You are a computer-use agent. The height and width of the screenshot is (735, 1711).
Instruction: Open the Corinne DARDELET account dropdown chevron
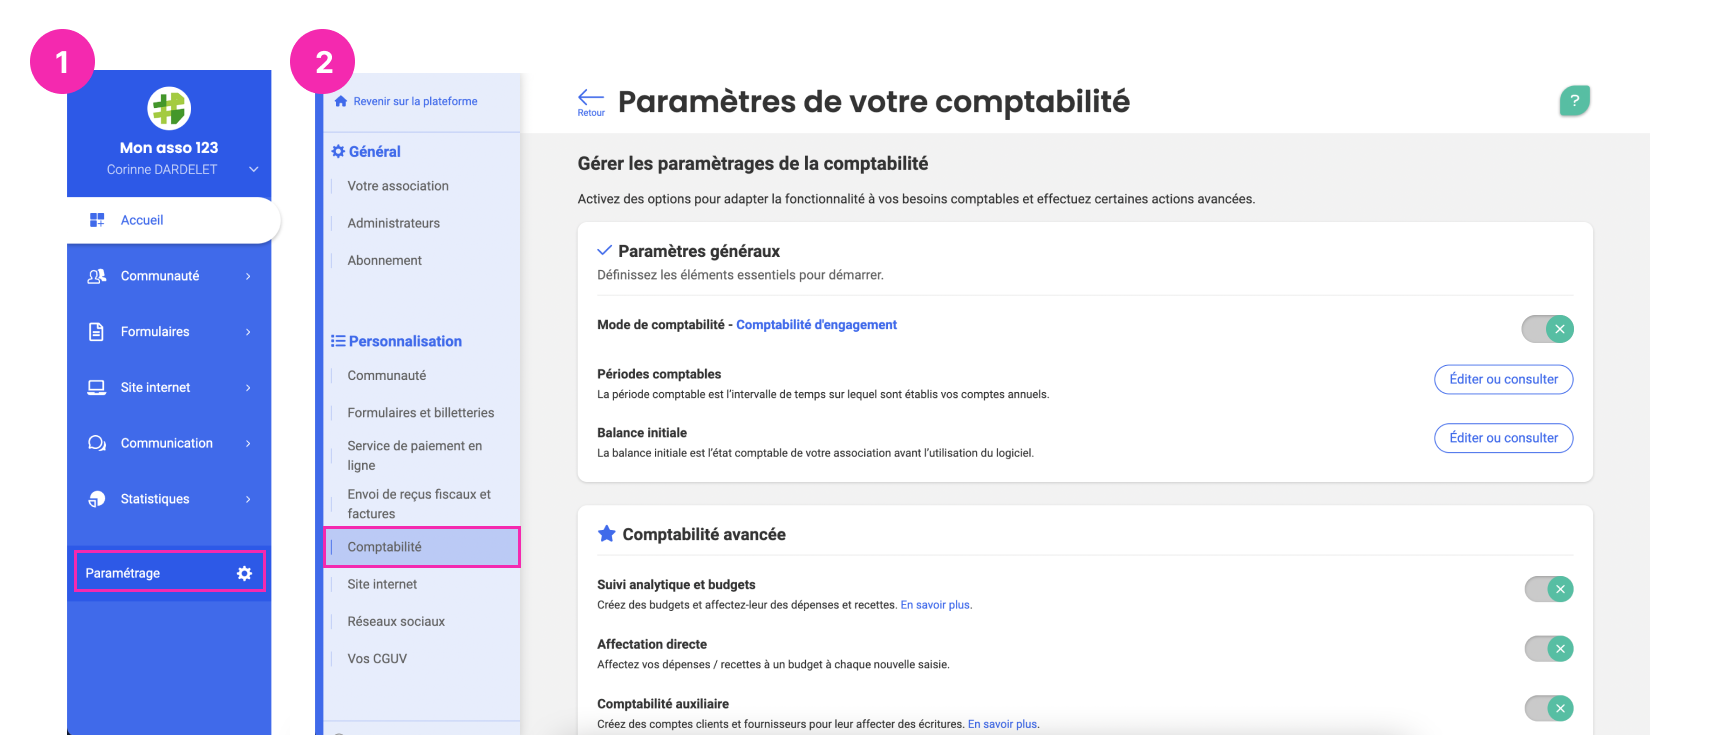(x=254, y=169)
